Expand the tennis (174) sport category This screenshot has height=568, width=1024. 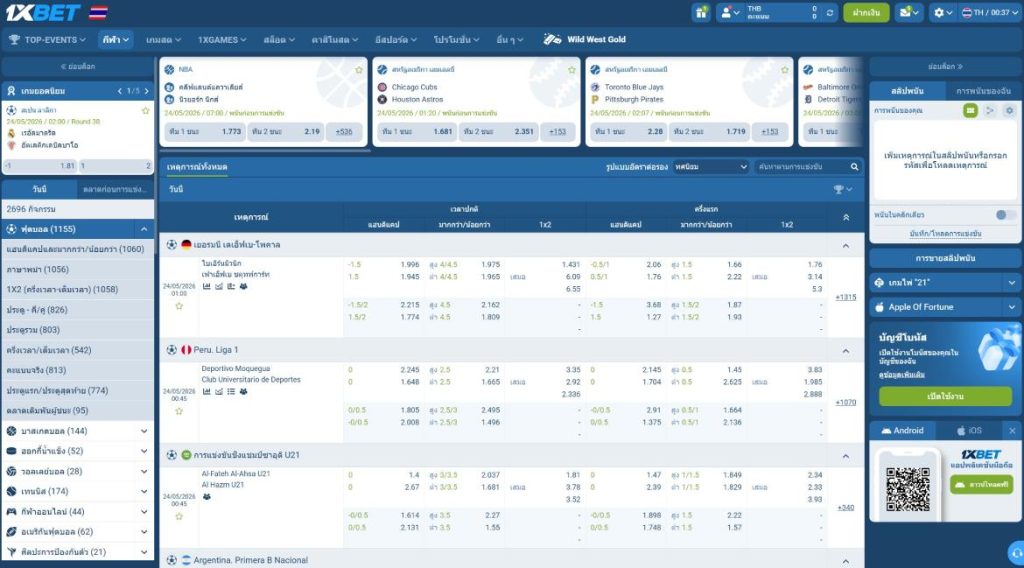tap(78, 492)
